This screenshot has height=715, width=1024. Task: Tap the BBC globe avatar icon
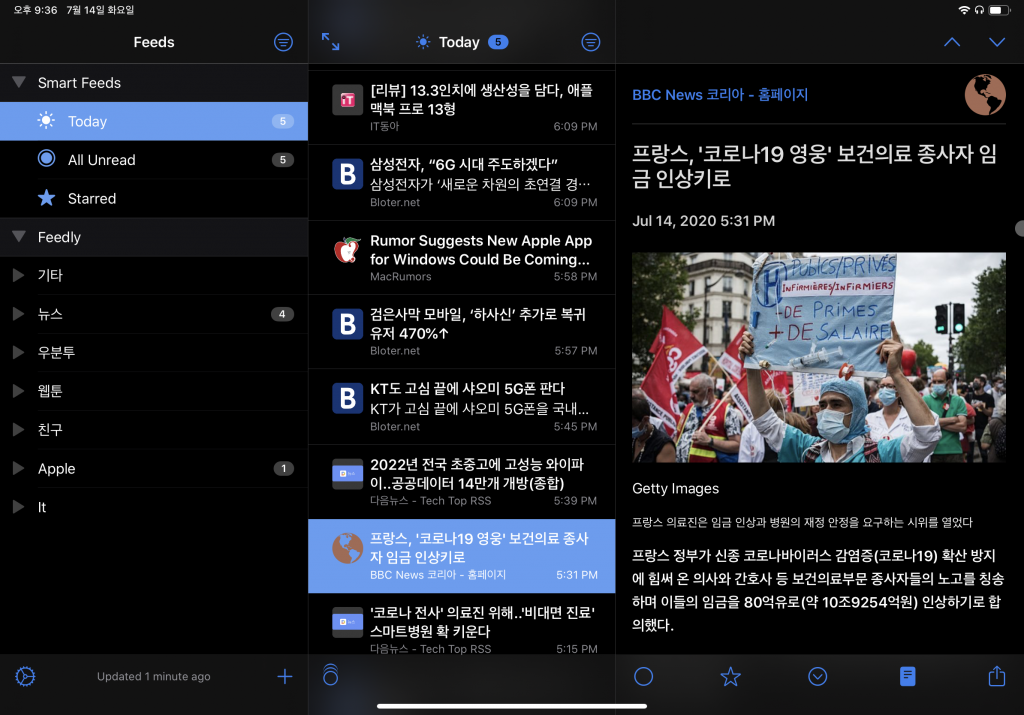(x=985, y=95)
